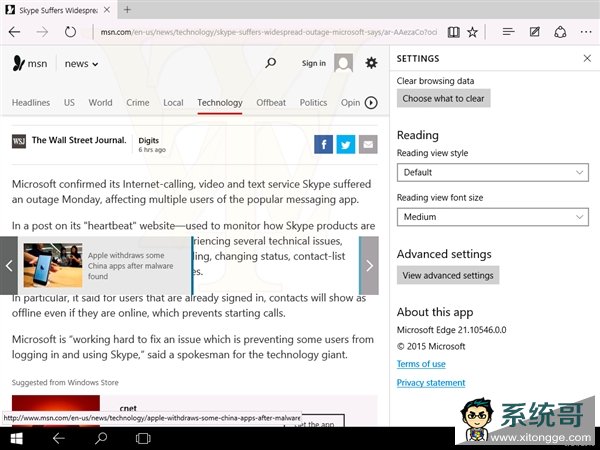Open Apple withdraws China apps thumbnail

(53, 265)
